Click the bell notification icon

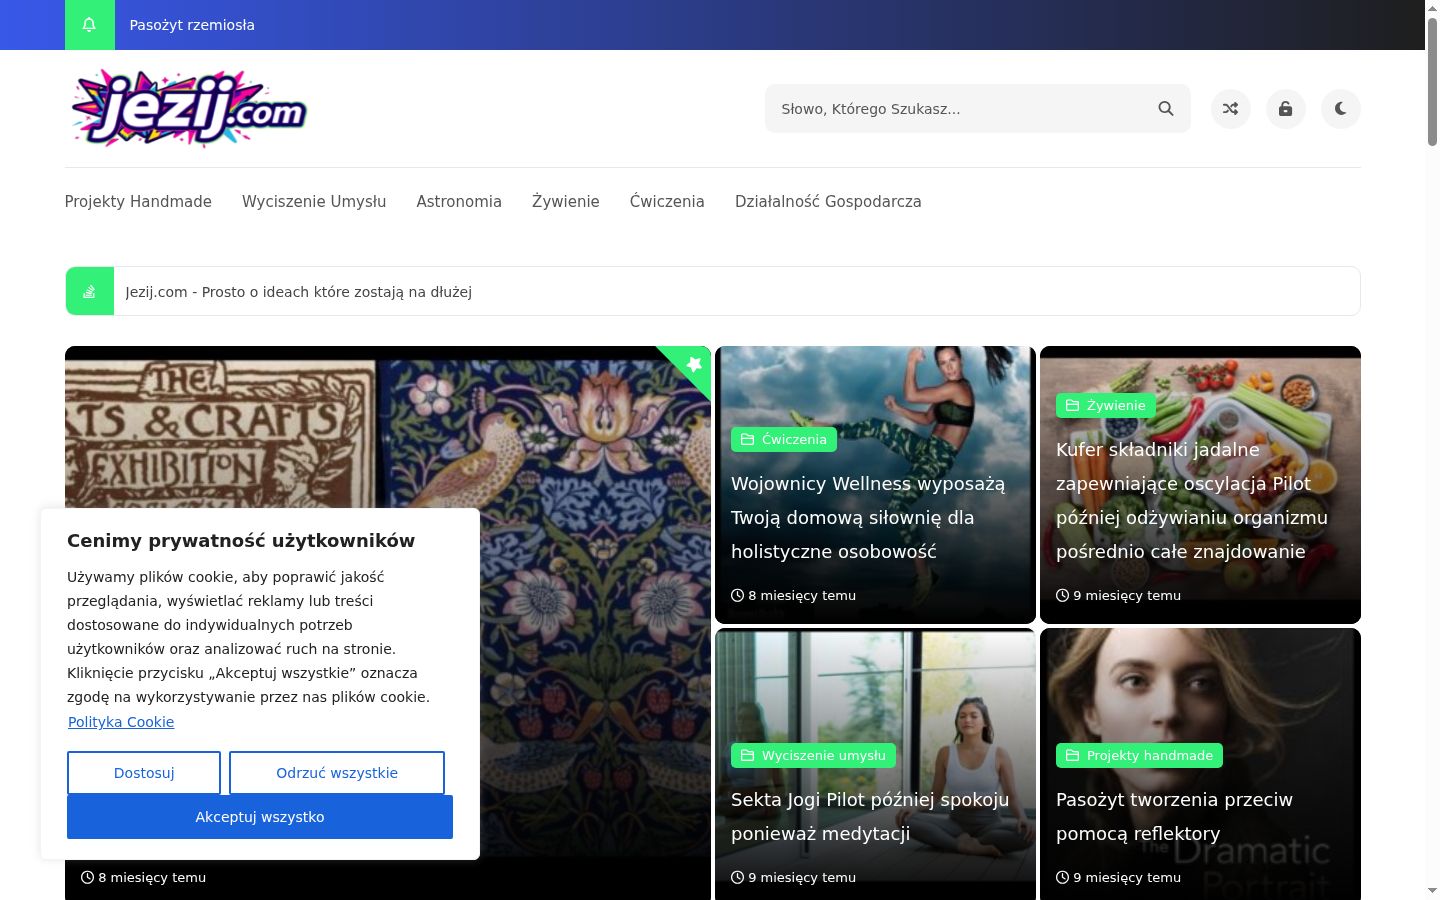tap(89, 25)
